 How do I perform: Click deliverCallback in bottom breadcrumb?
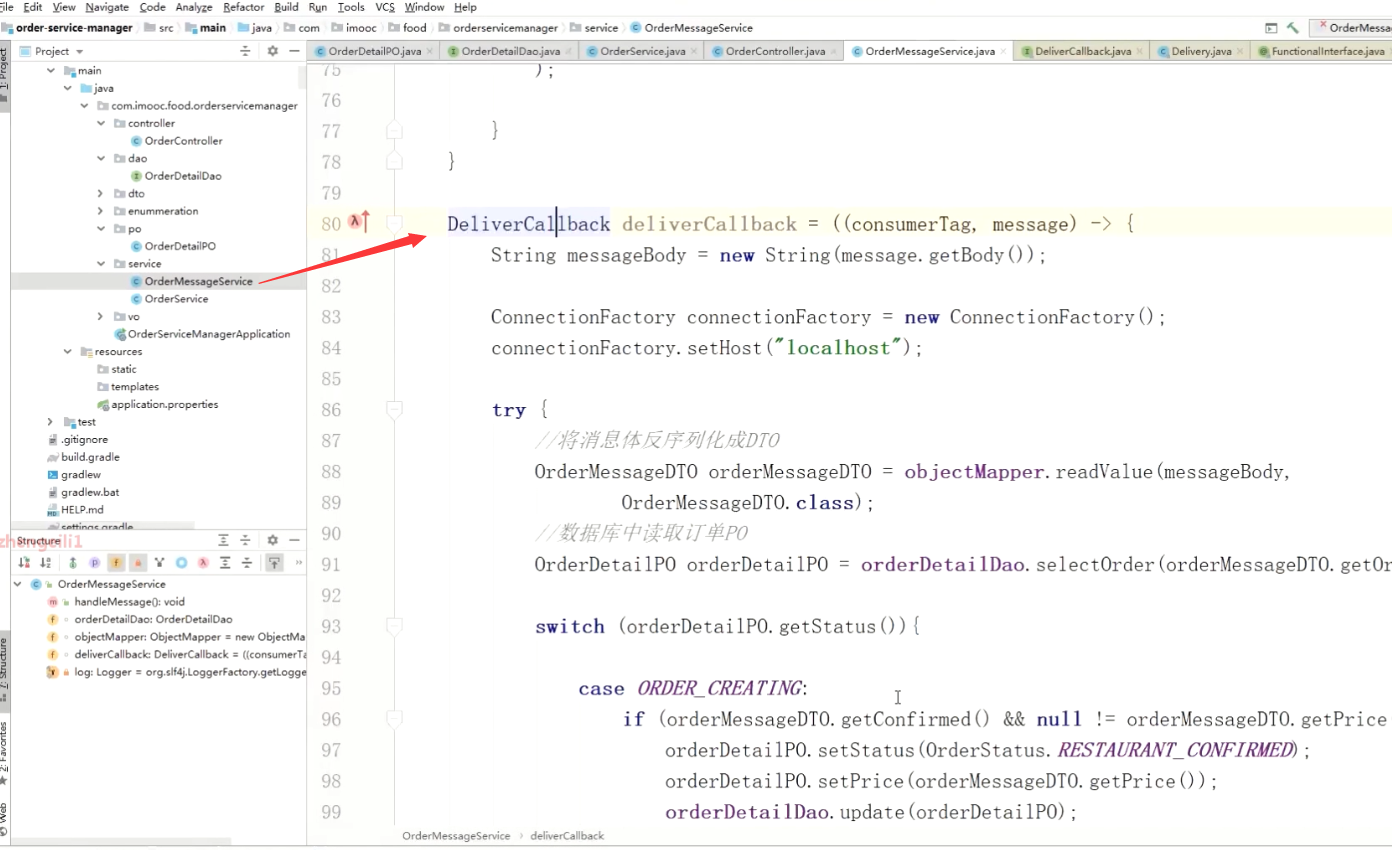click(567, 835)
